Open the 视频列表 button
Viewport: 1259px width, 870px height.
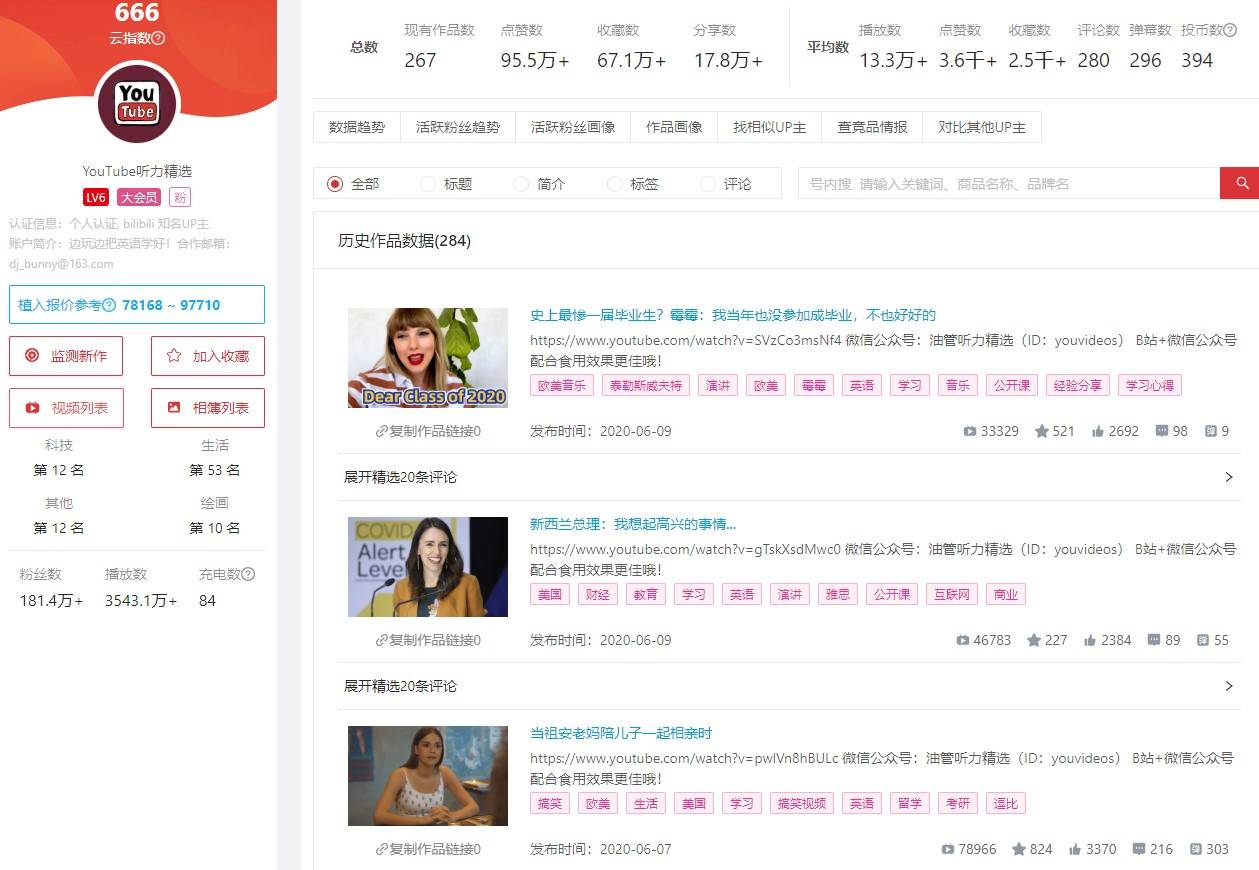(66, 408)
